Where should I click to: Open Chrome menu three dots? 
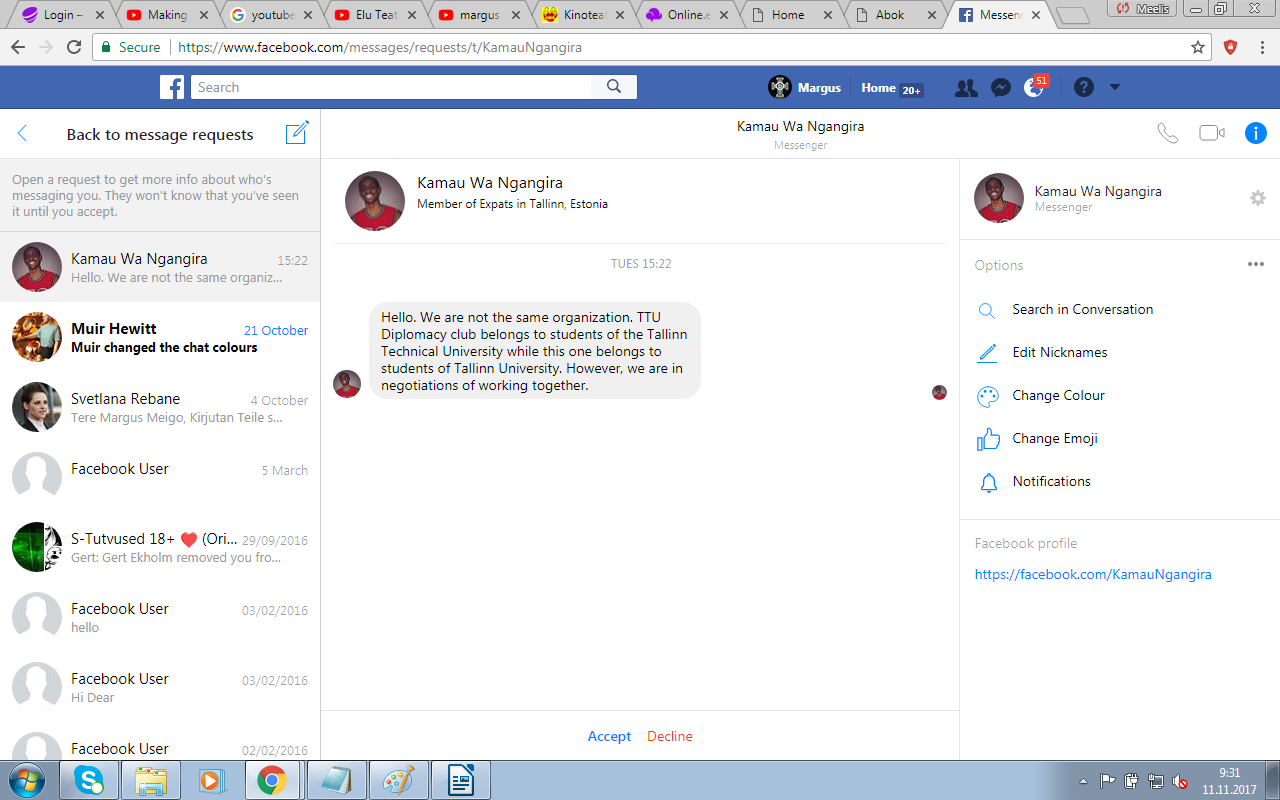coord(1261,47)
